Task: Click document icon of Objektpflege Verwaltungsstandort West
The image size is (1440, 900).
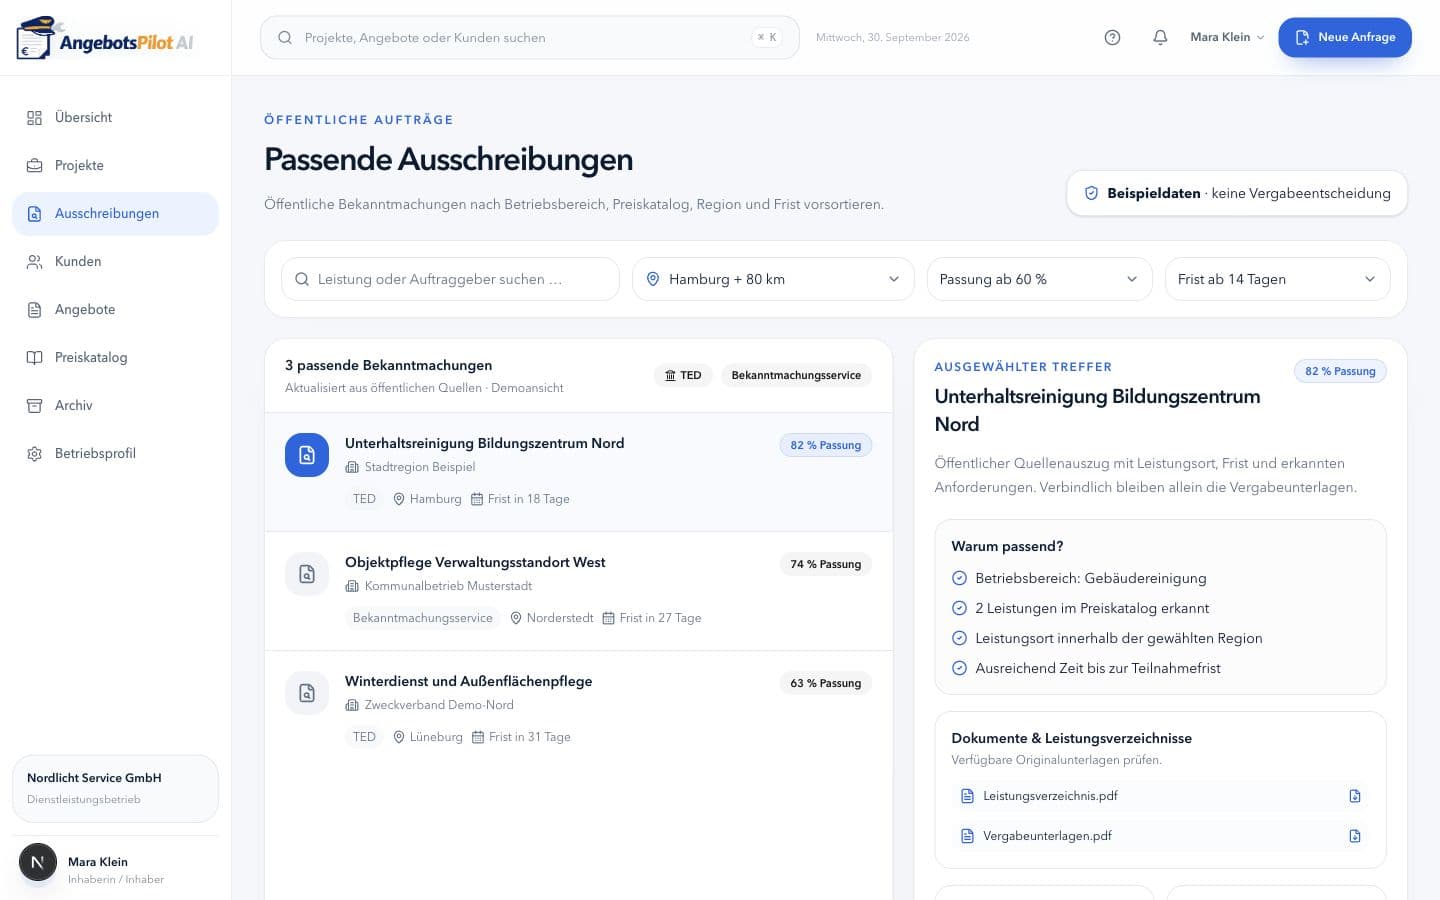Action: pyautogui.click(x=307, y=574)
